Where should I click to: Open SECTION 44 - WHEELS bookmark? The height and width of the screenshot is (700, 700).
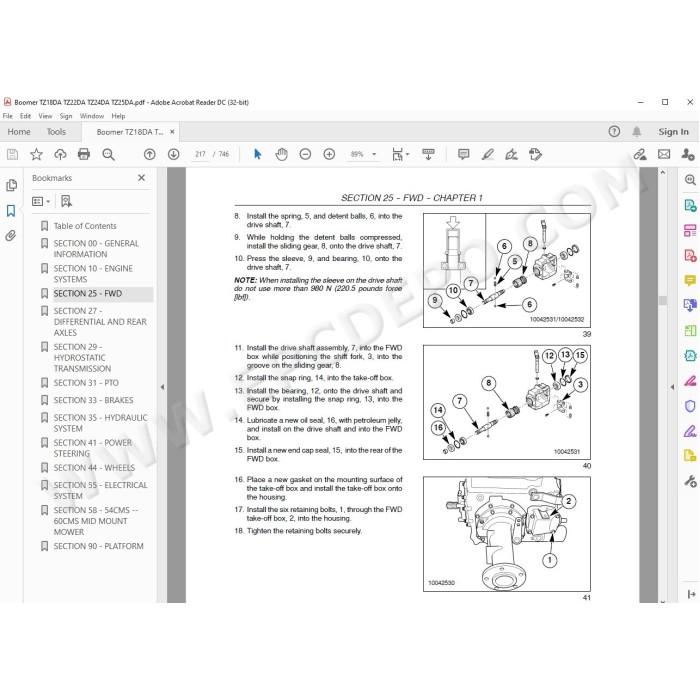click(94, 467)
